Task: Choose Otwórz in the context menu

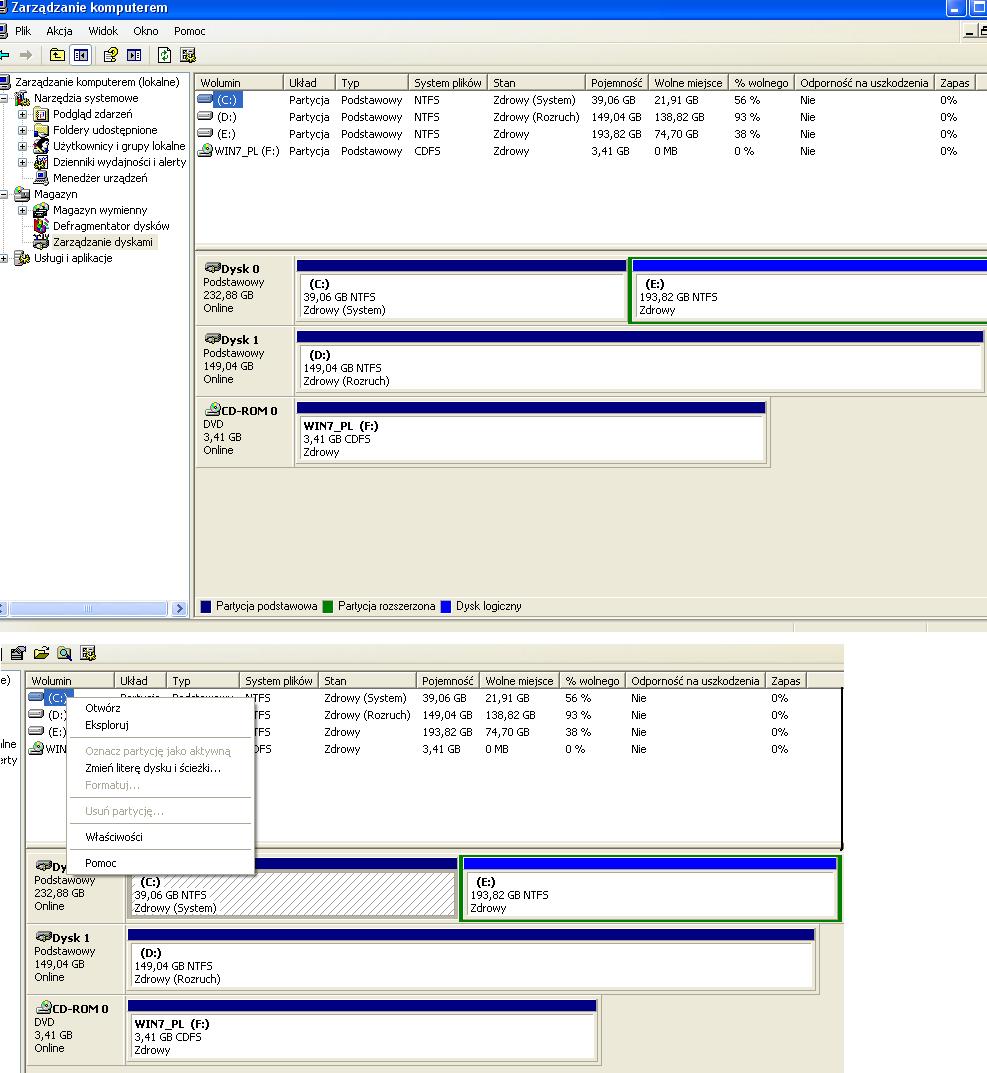Action: (x=160, y=708)
